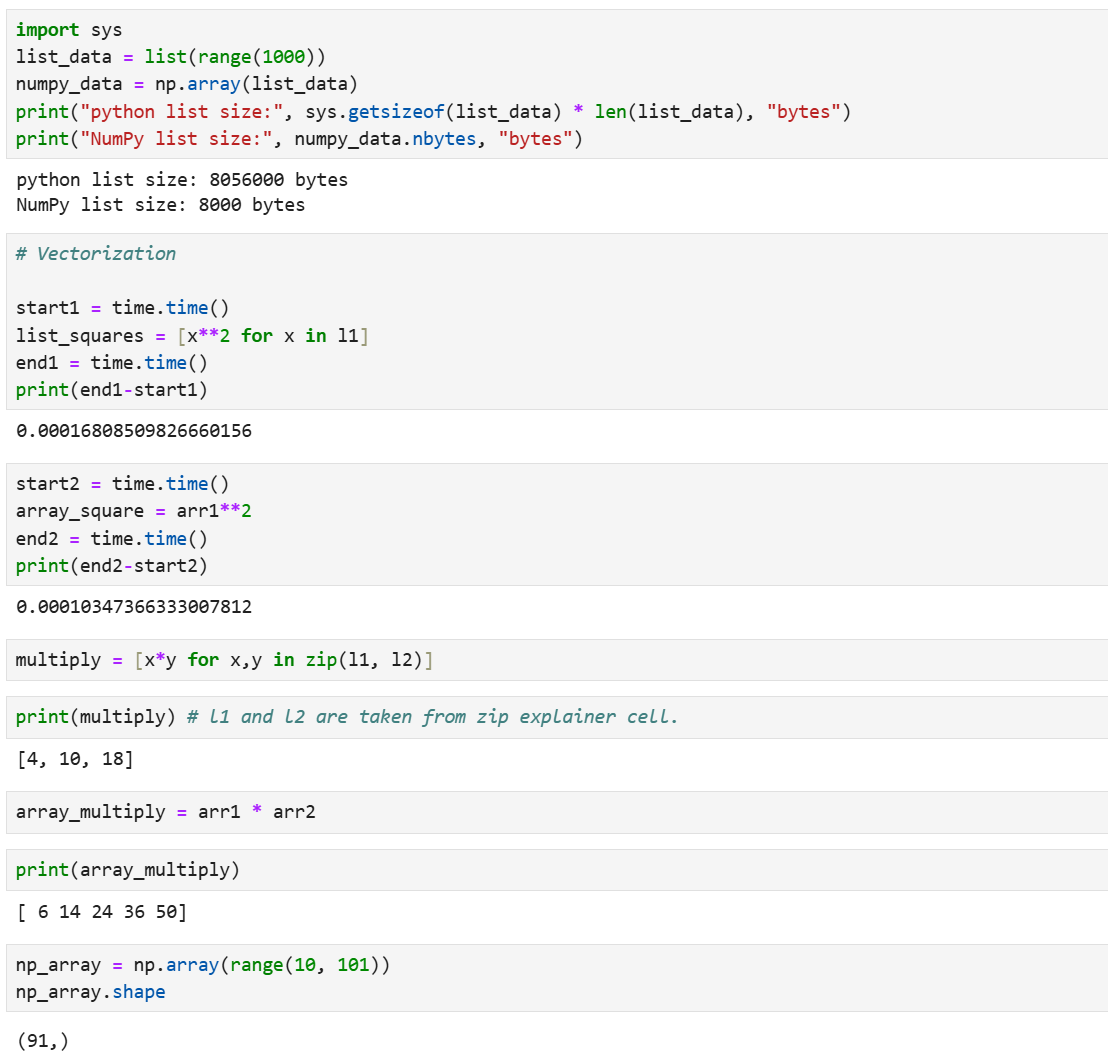1108x1063 pixels.
Task: Click the '[4, 10, 18]' output
Action: (75, 759)
